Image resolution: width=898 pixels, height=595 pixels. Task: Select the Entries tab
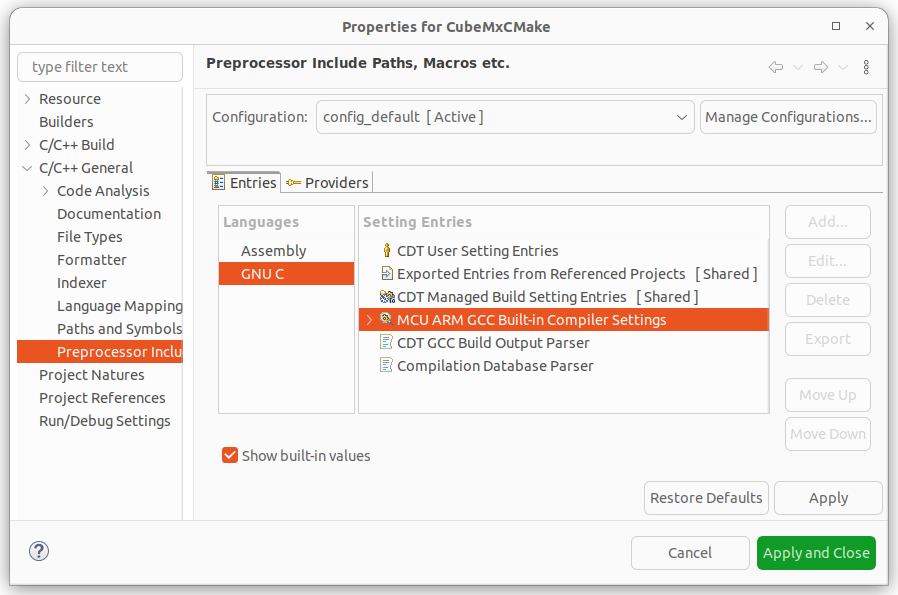244,183
